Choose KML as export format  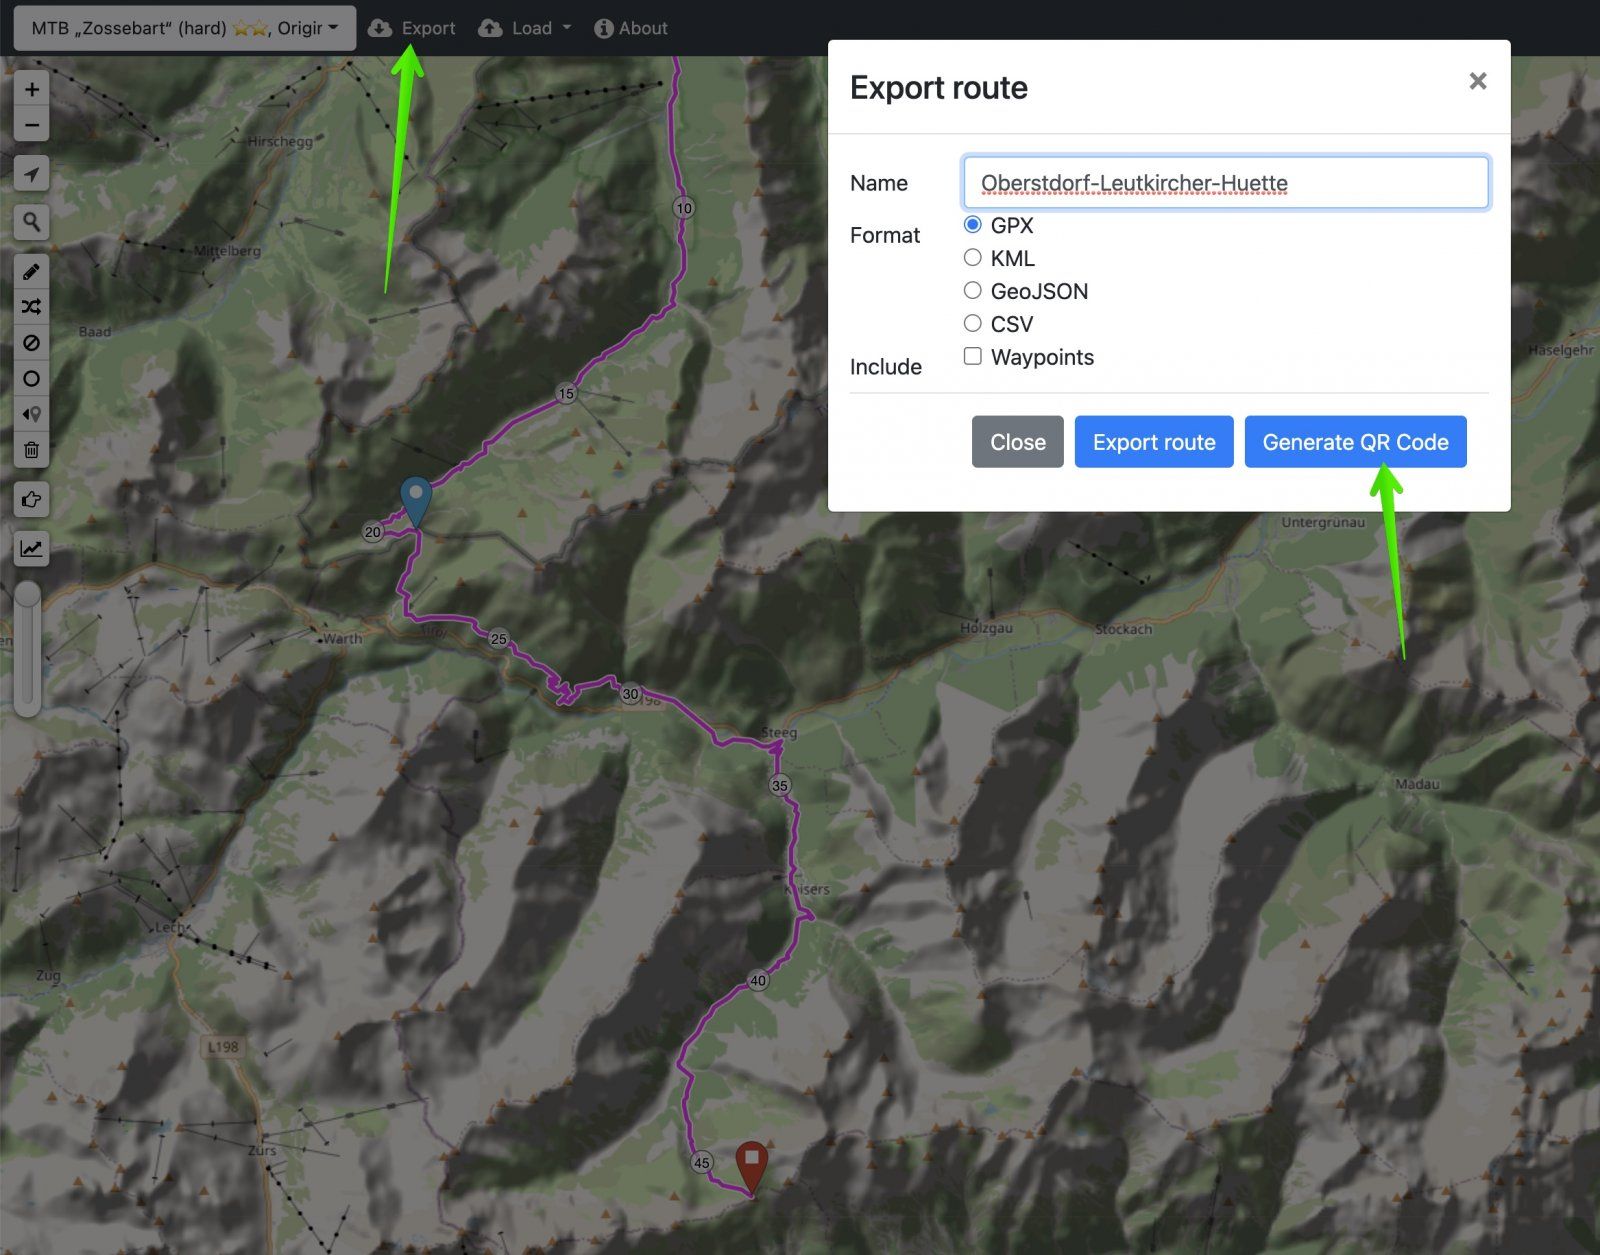[x=972, y=257]
